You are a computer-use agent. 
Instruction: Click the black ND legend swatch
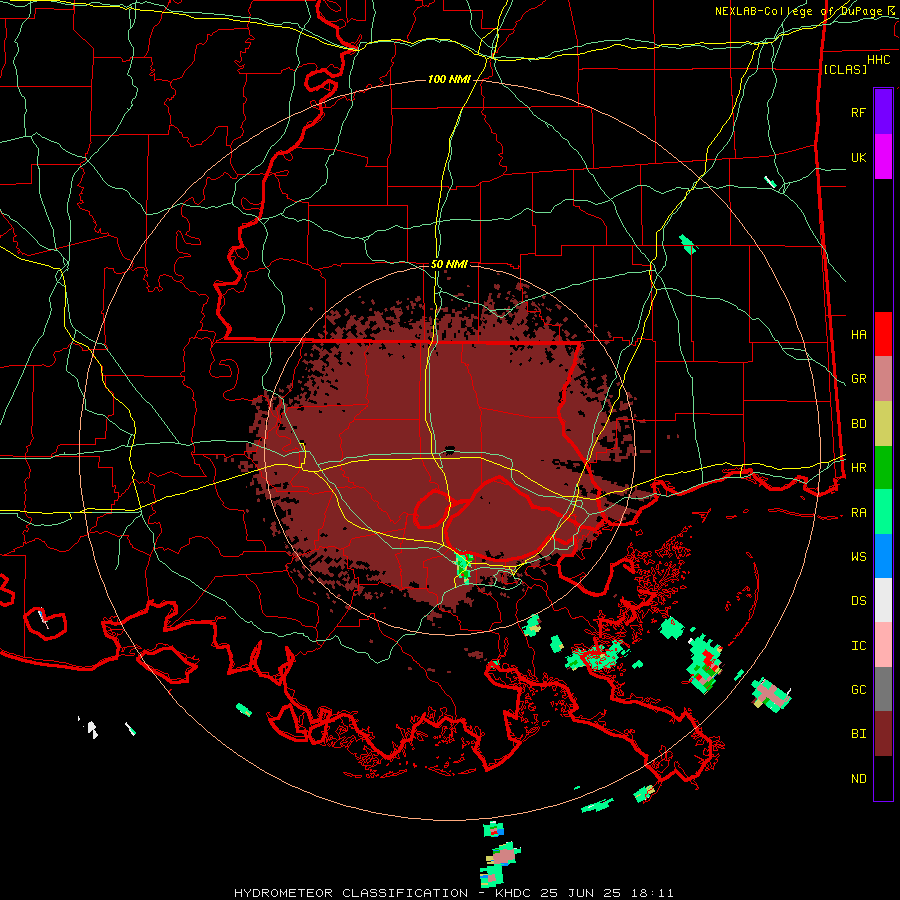(883, 778)
